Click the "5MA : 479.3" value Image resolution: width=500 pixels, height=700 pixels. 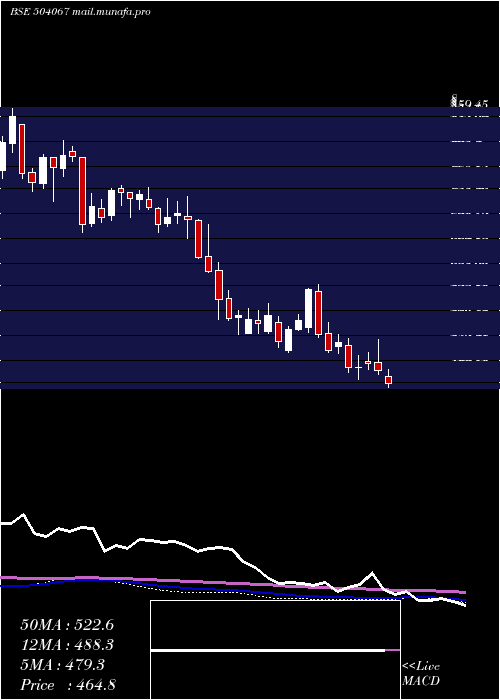pos(62,665)
